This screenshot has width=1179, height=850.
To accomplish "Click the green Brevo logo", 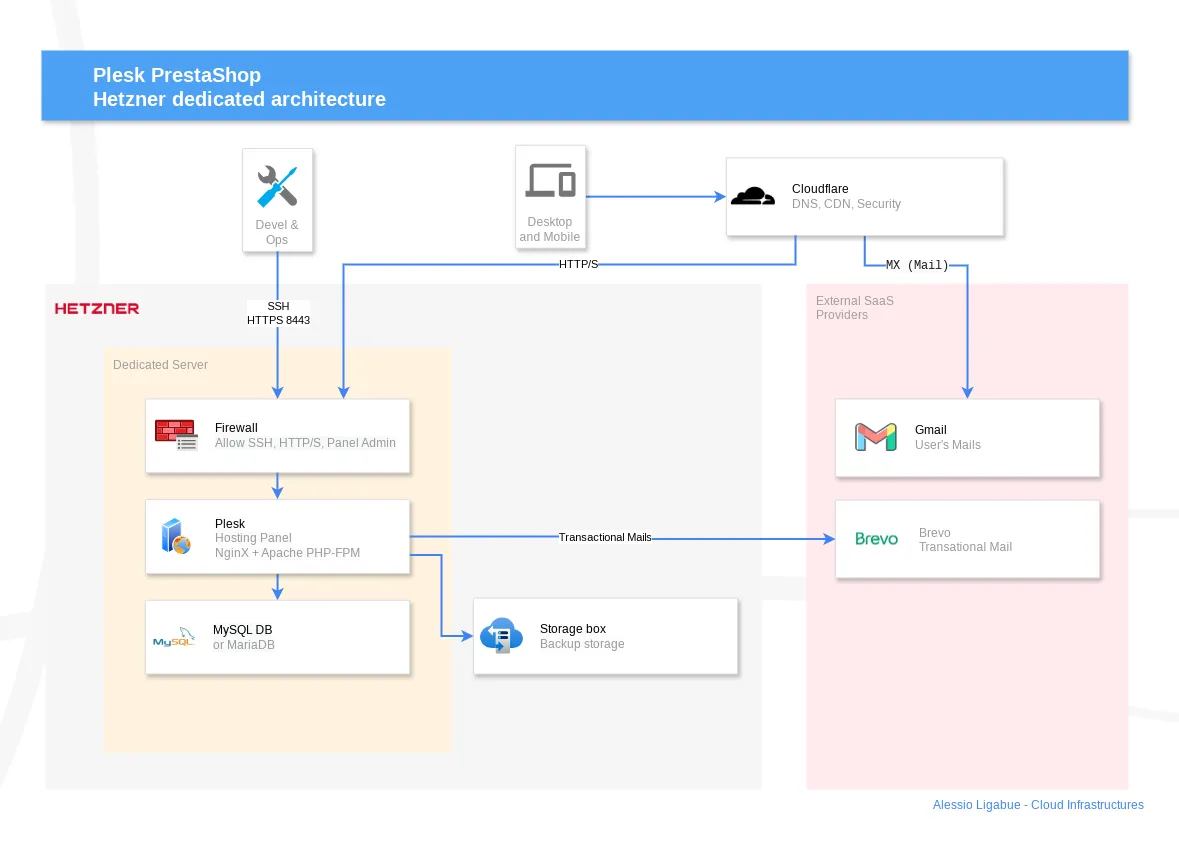I will point(877,539).
